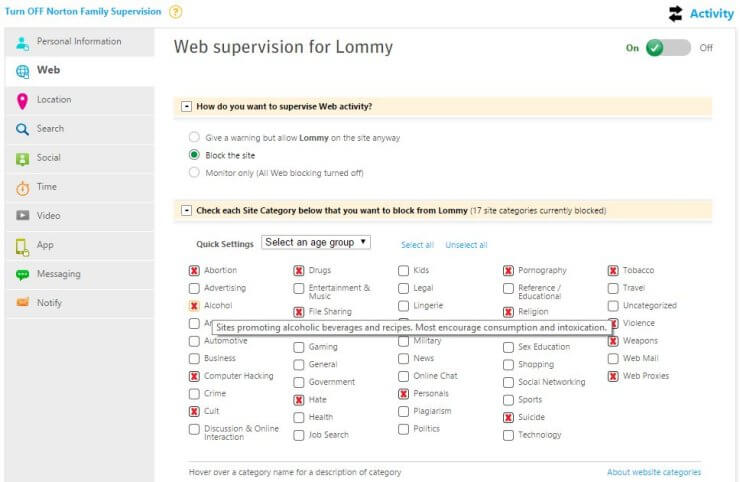Image resolution: width=740 pixels, height=482 pixels.
Task: Toggle Web supervision On/Off switch
Action: (x=667, y=48)
